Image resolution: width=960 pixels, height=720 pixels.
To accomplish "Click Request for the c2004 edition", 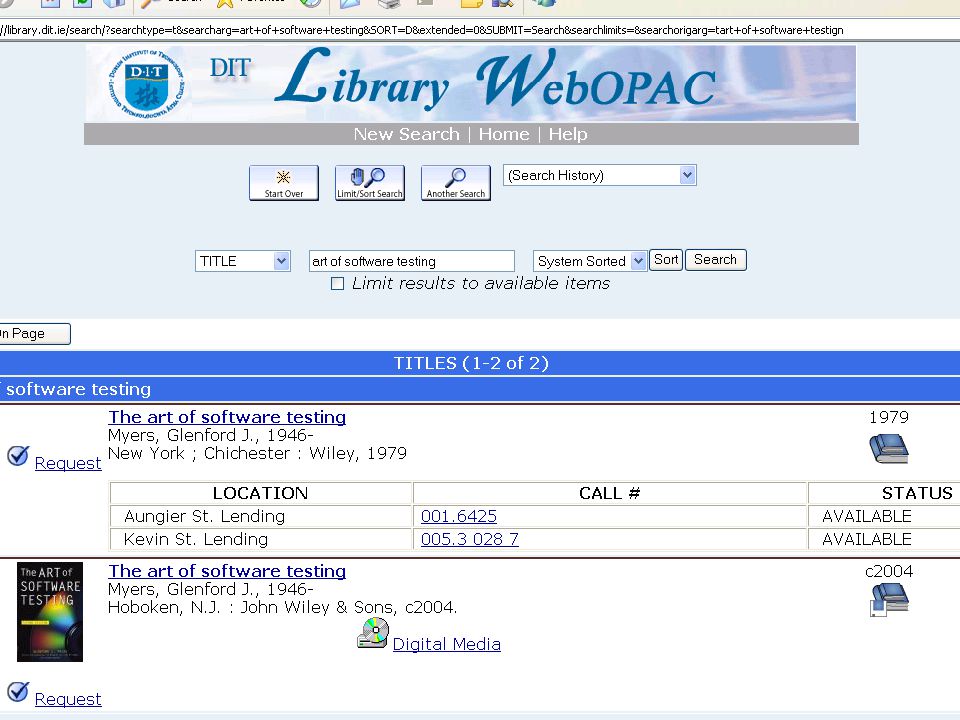I will pyautogui.click(x=68, y=699).
